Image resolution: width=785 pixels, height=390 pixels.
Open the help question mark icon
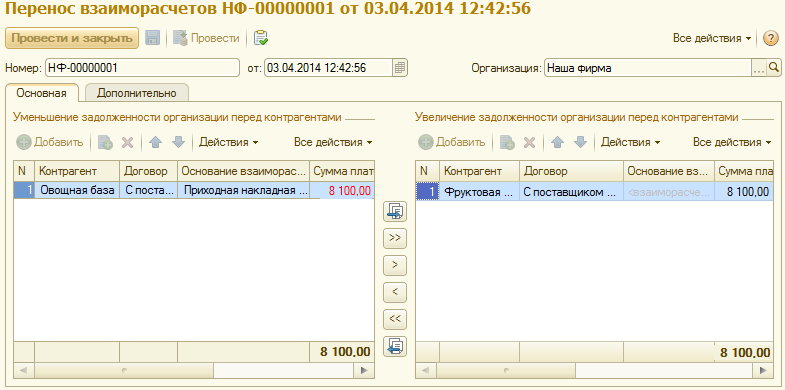click(770, 39)
